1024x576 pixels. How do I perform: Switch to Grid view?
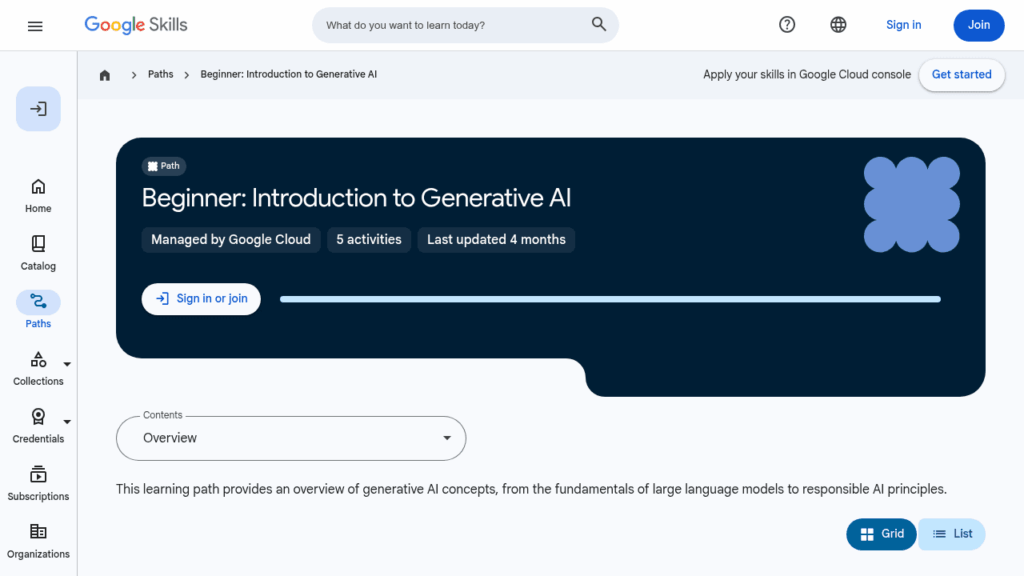(882, 534)
